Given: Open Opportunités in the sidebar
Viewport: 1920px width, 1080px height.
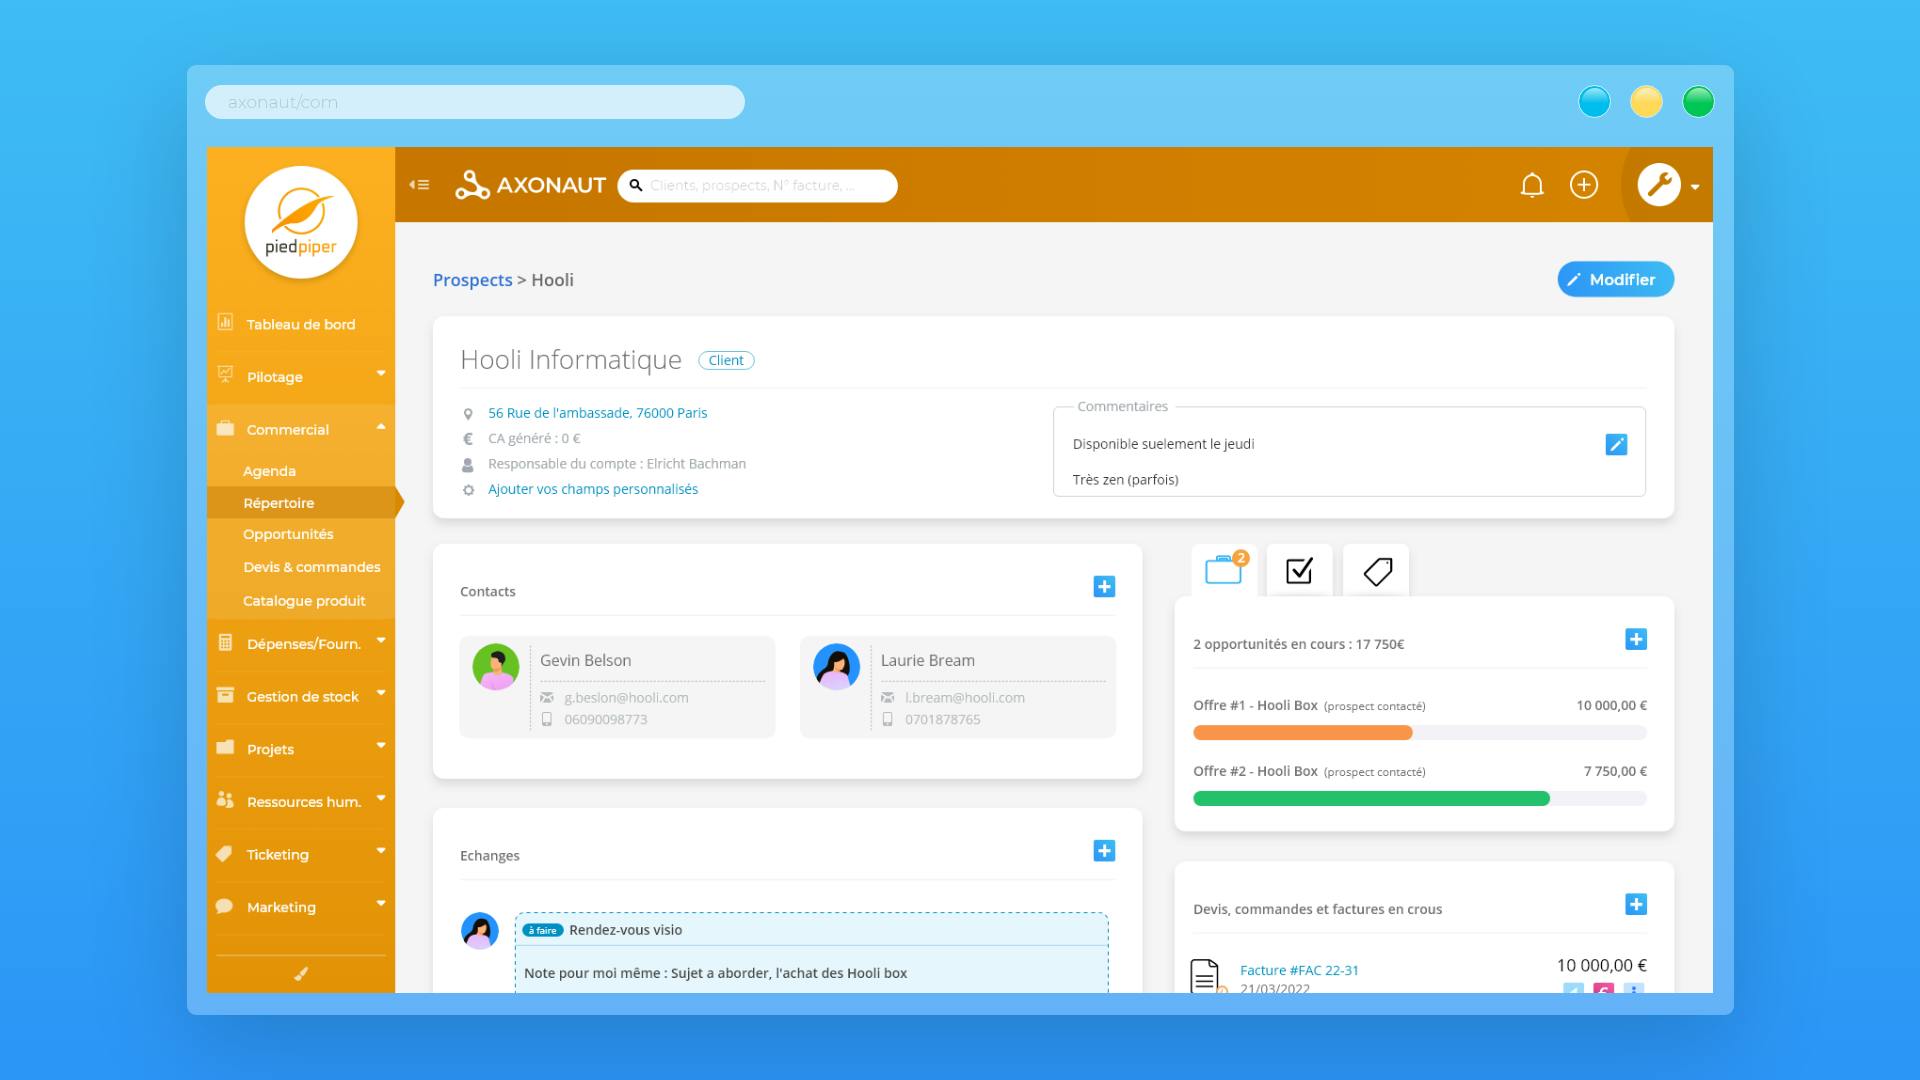Looking at the screenshot, I should (288, 534).
